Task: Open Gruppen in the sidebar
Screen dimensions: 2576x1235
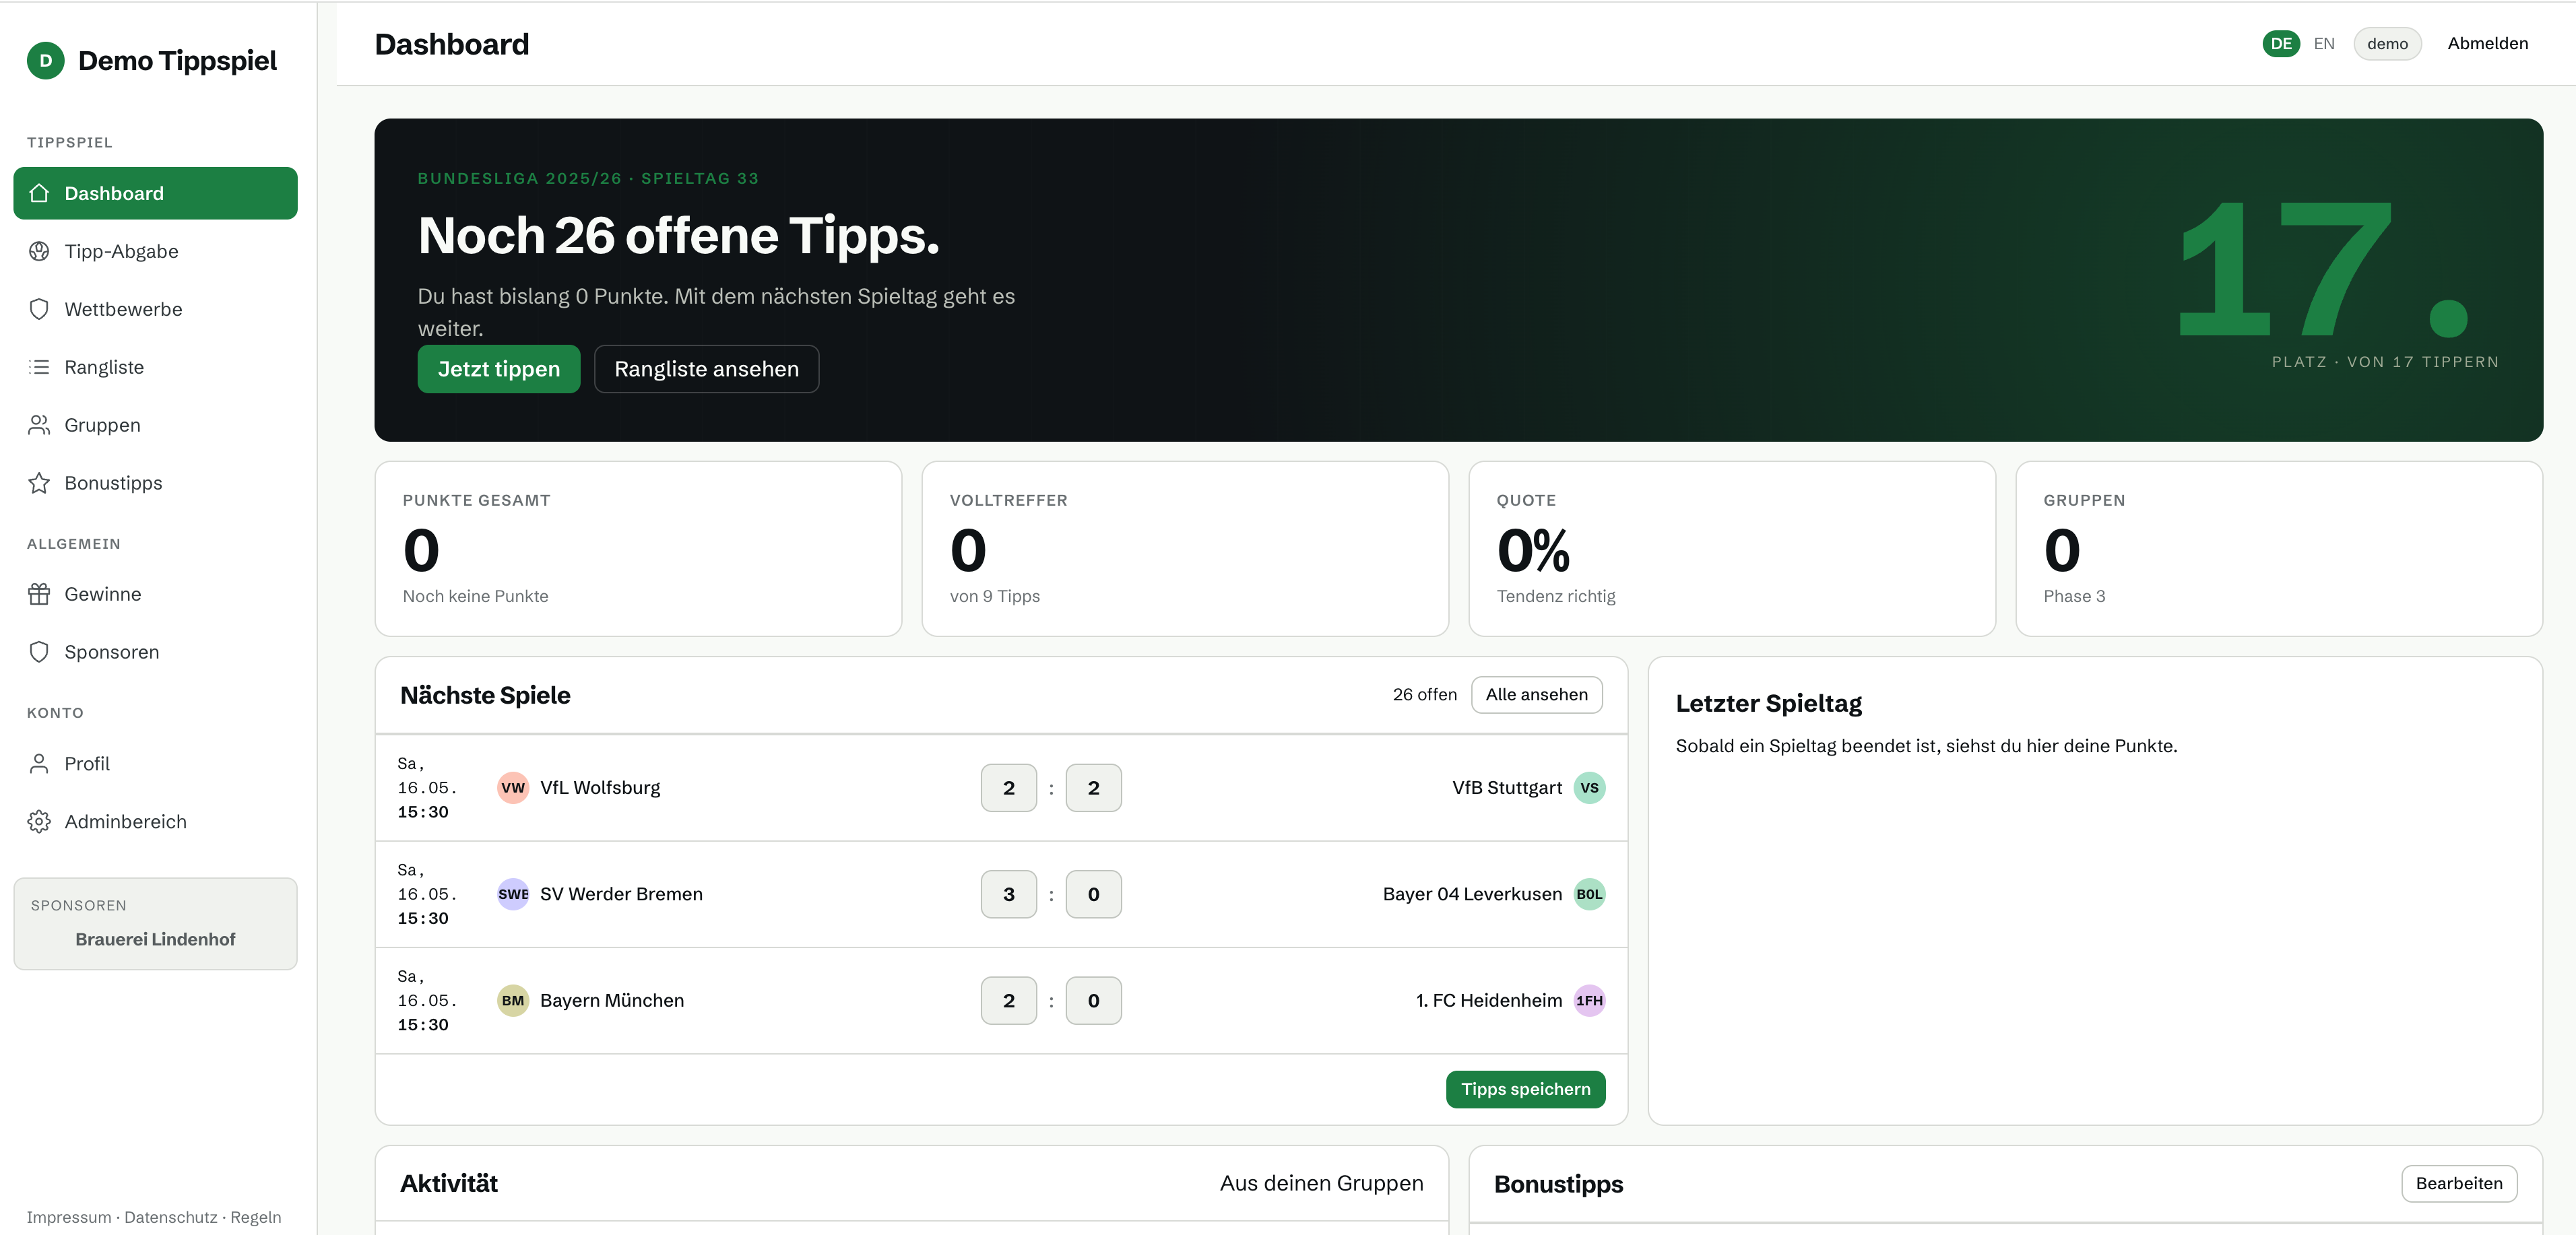Action: click(x=155, y=425)
